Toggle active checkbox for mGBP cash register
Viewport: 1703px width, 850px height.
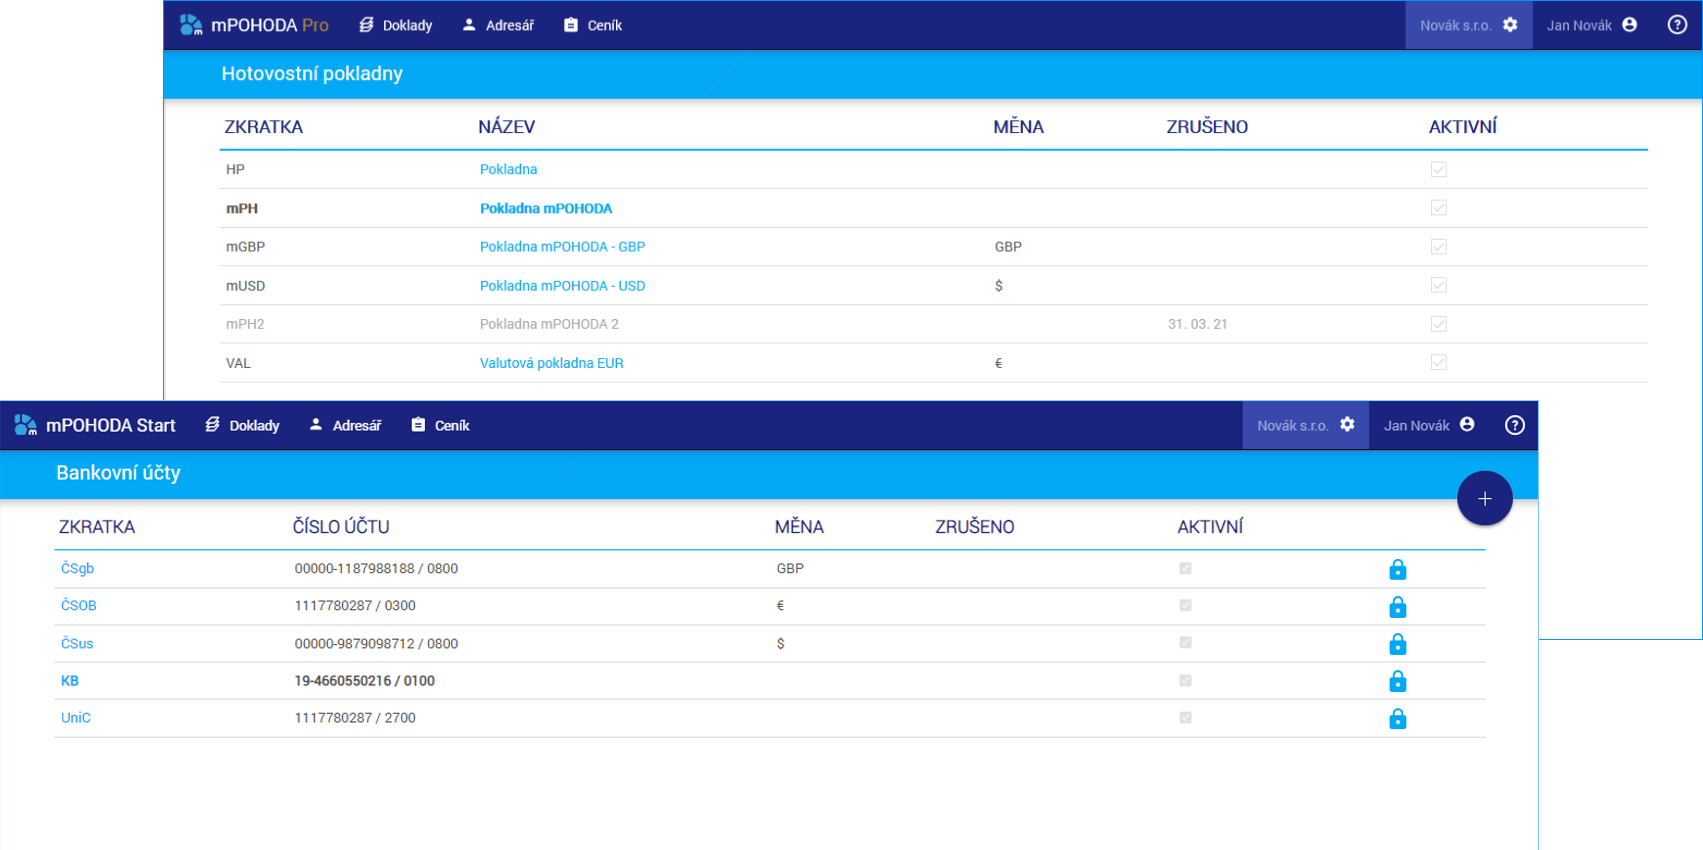(1439, 247)
